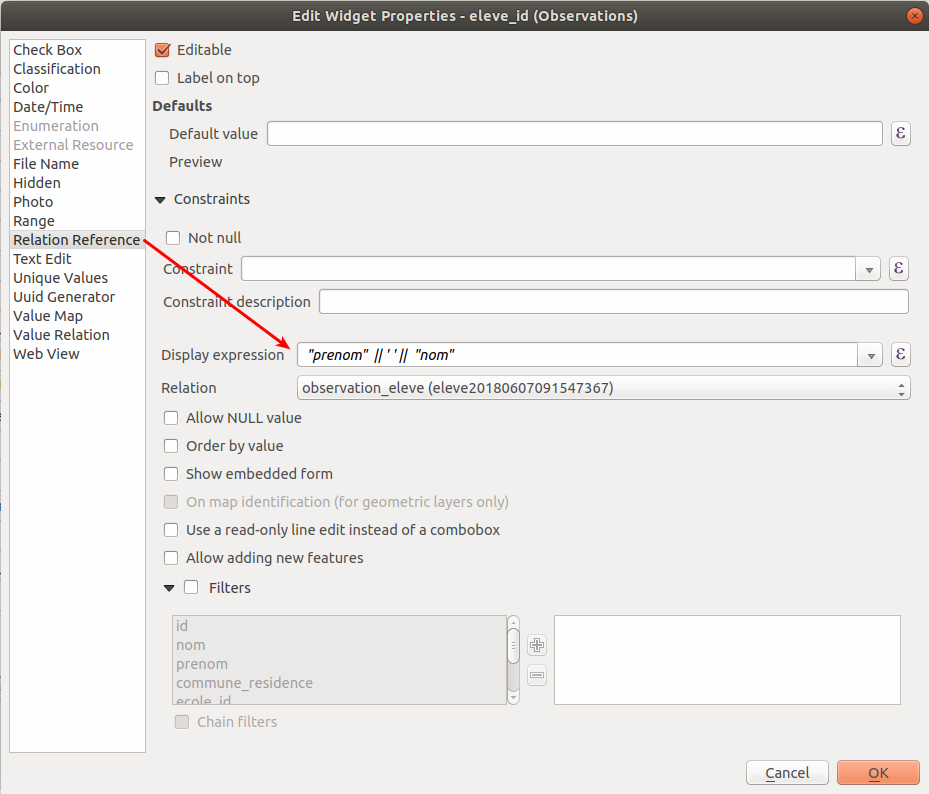Click the Constraint description field
929x794 pixels.
point(614,302)
